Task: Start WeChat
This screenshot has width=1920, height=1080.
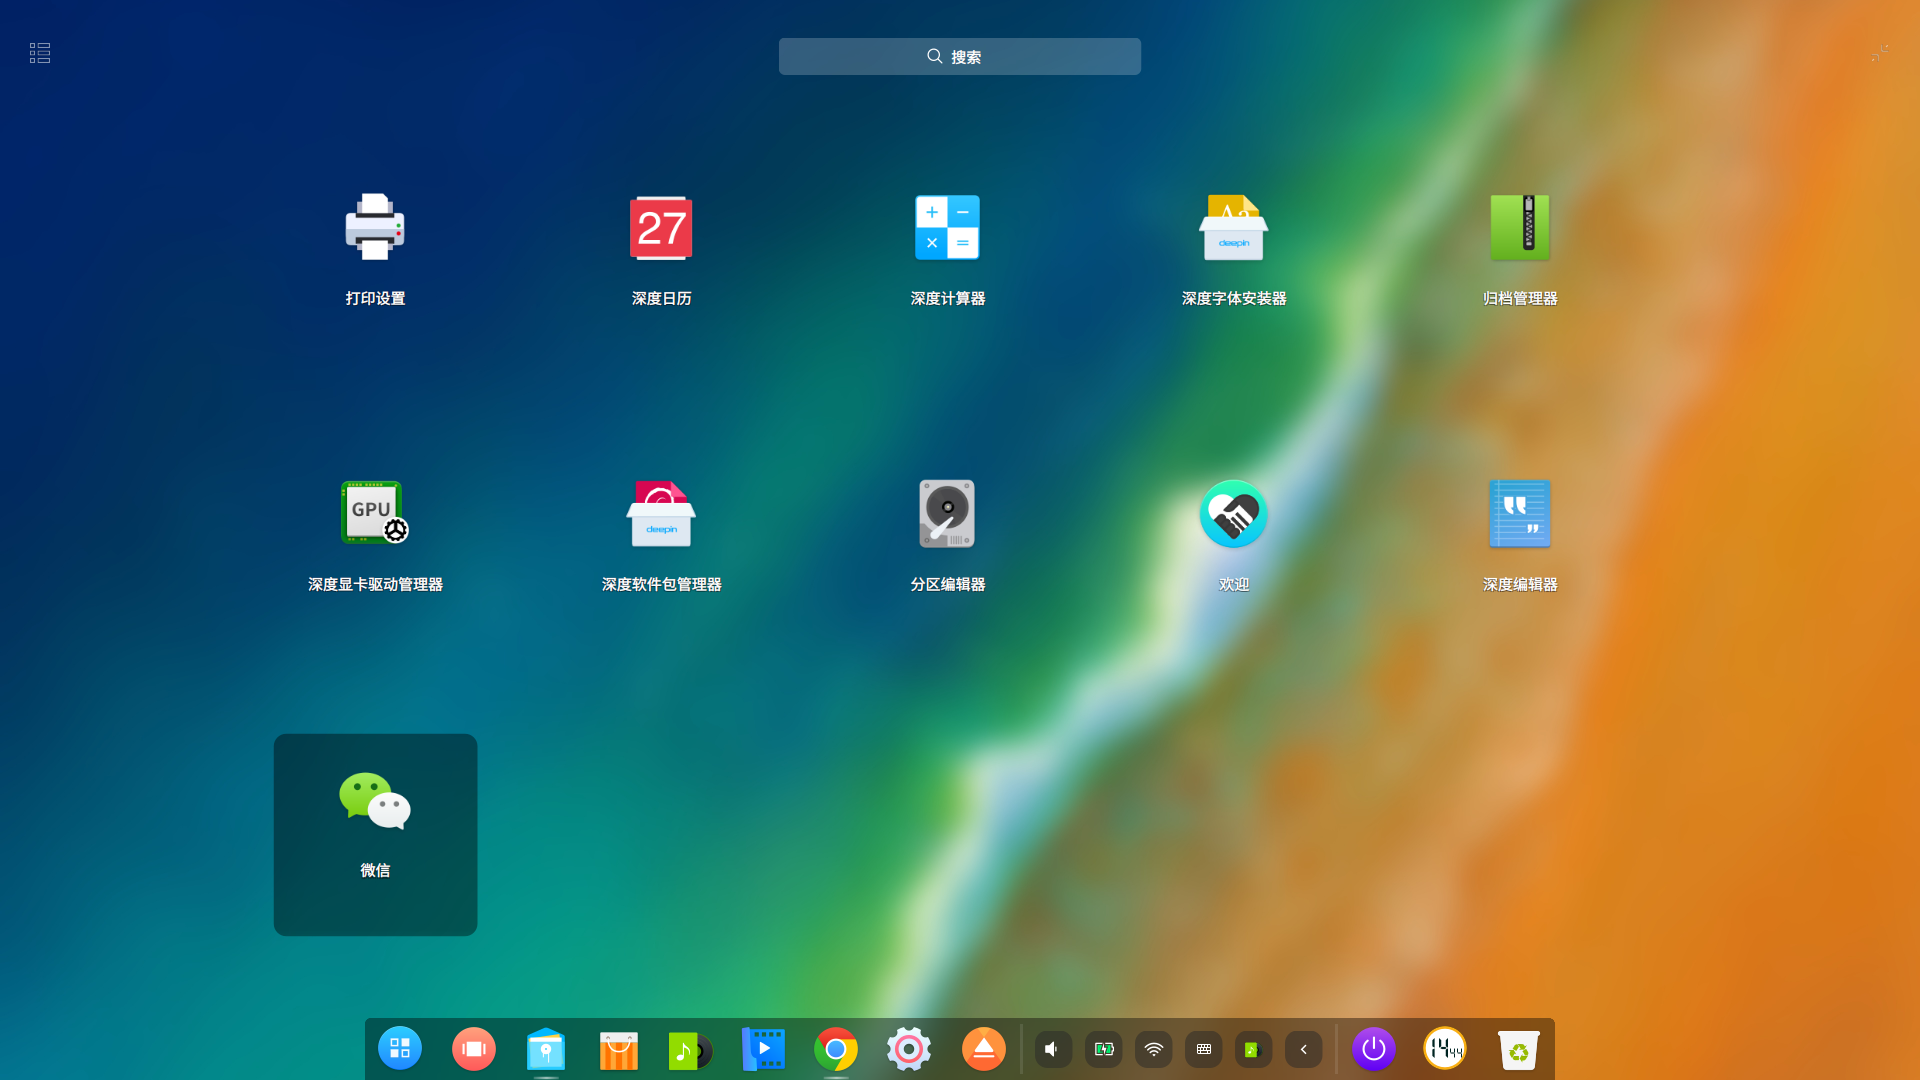Action: tap(375, 800)
